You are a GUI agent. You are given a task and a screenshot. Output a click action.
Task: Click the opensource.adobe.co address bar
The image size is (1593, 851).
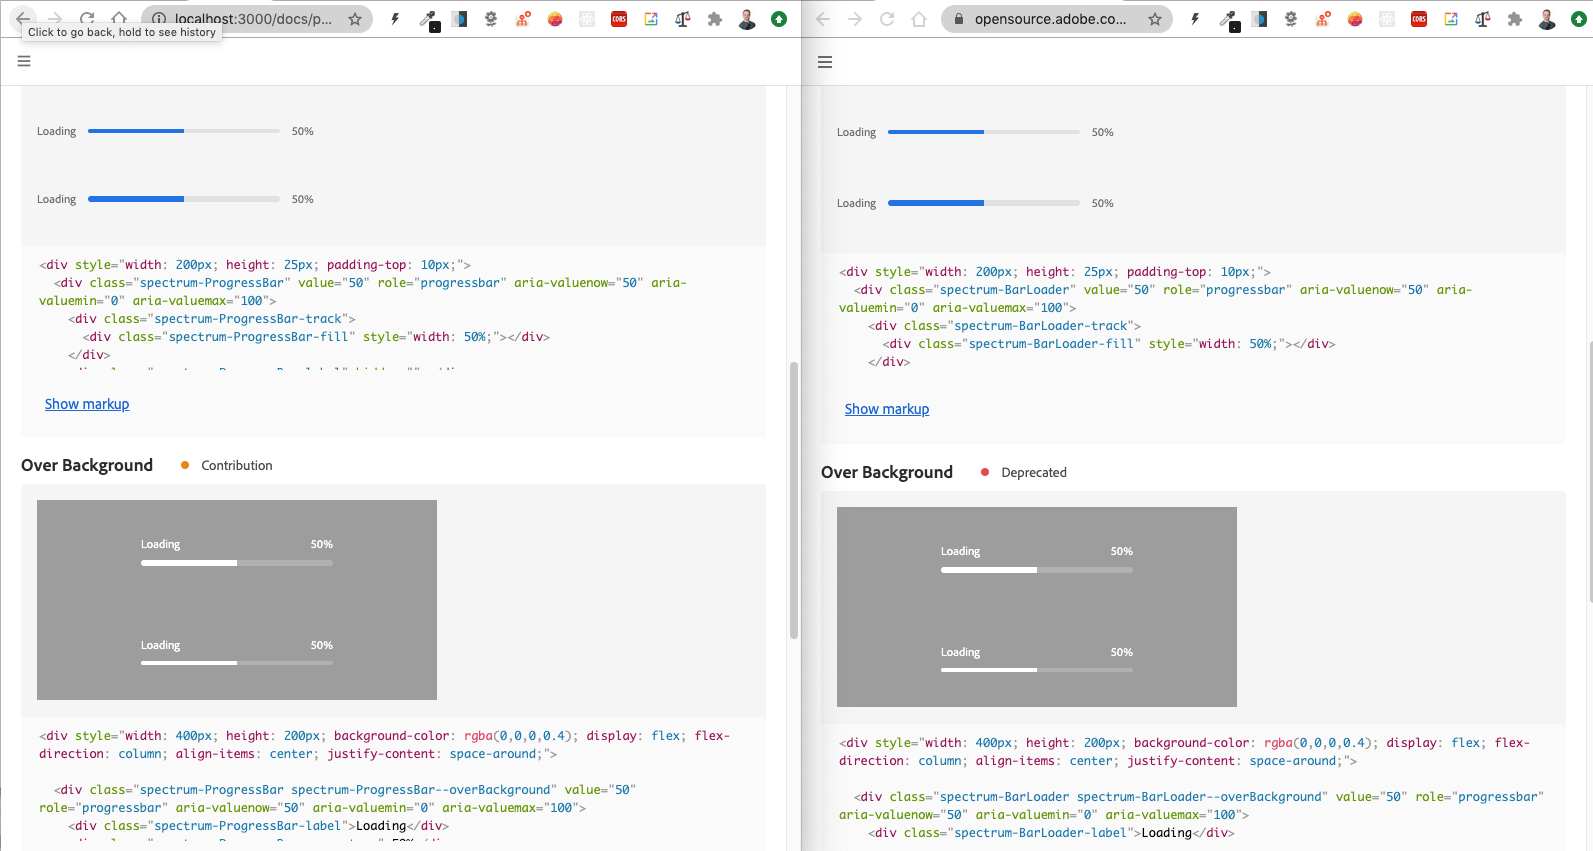point(1057,19)
